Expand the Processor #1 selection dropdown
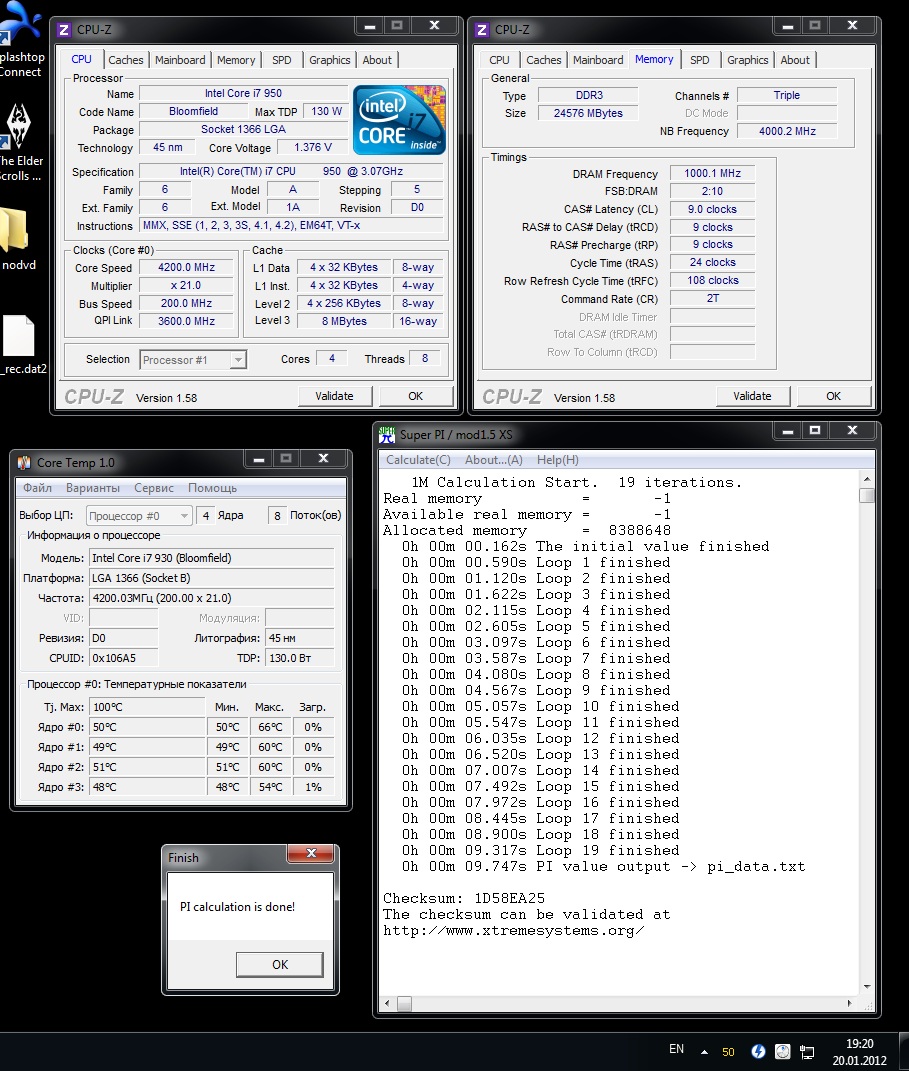Viewport: 909px width, 1071px height. click(x=238, y=360)
